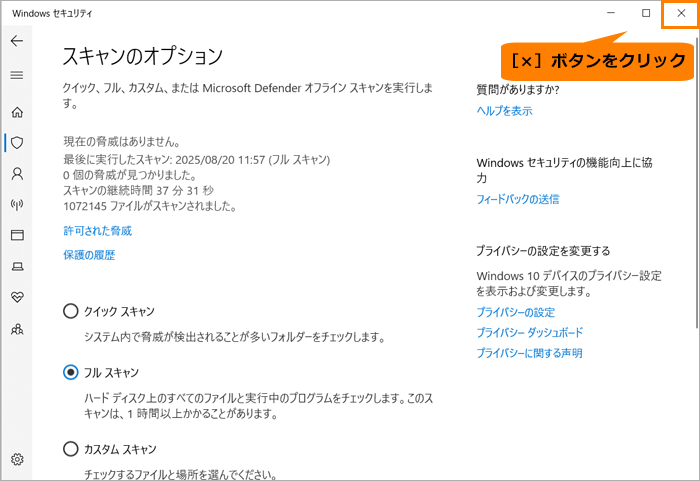This screenshot has height=481, width=700.
Task: Click the 質問がありますか? heading
Action: point(518,90)
